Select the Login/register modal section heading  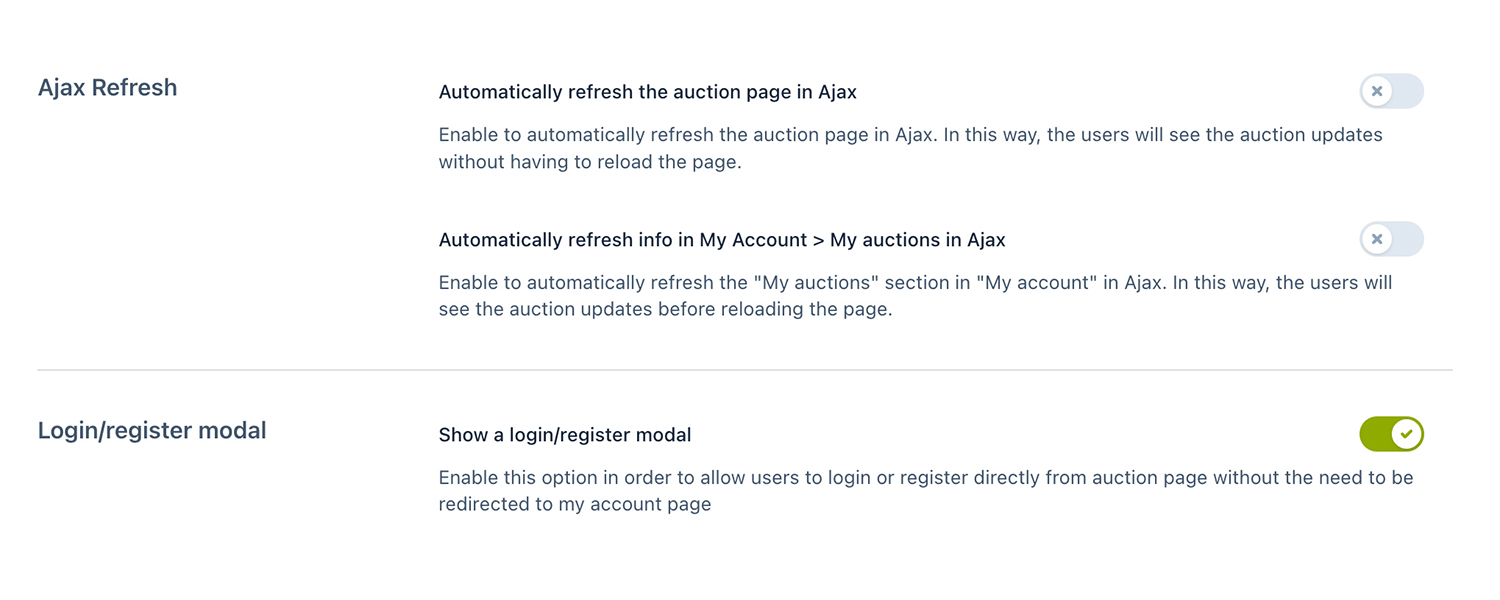pos(152,430)
